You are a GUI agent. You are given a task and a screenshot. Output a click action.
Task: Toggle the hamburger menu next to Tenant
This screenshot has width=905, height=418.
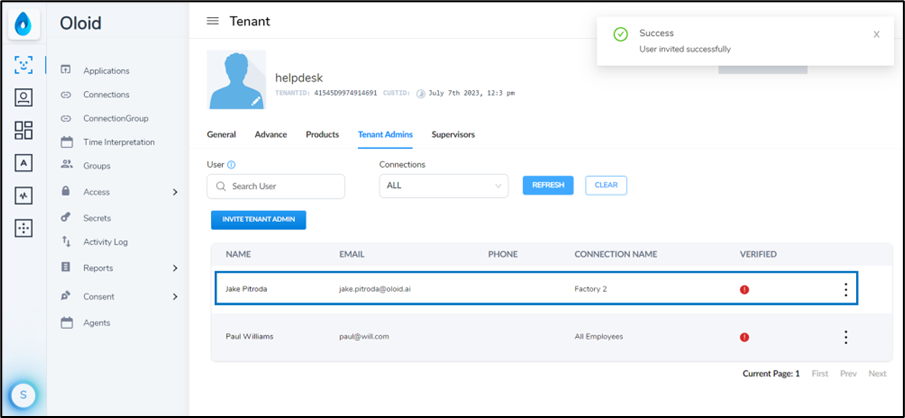point(213,21)
